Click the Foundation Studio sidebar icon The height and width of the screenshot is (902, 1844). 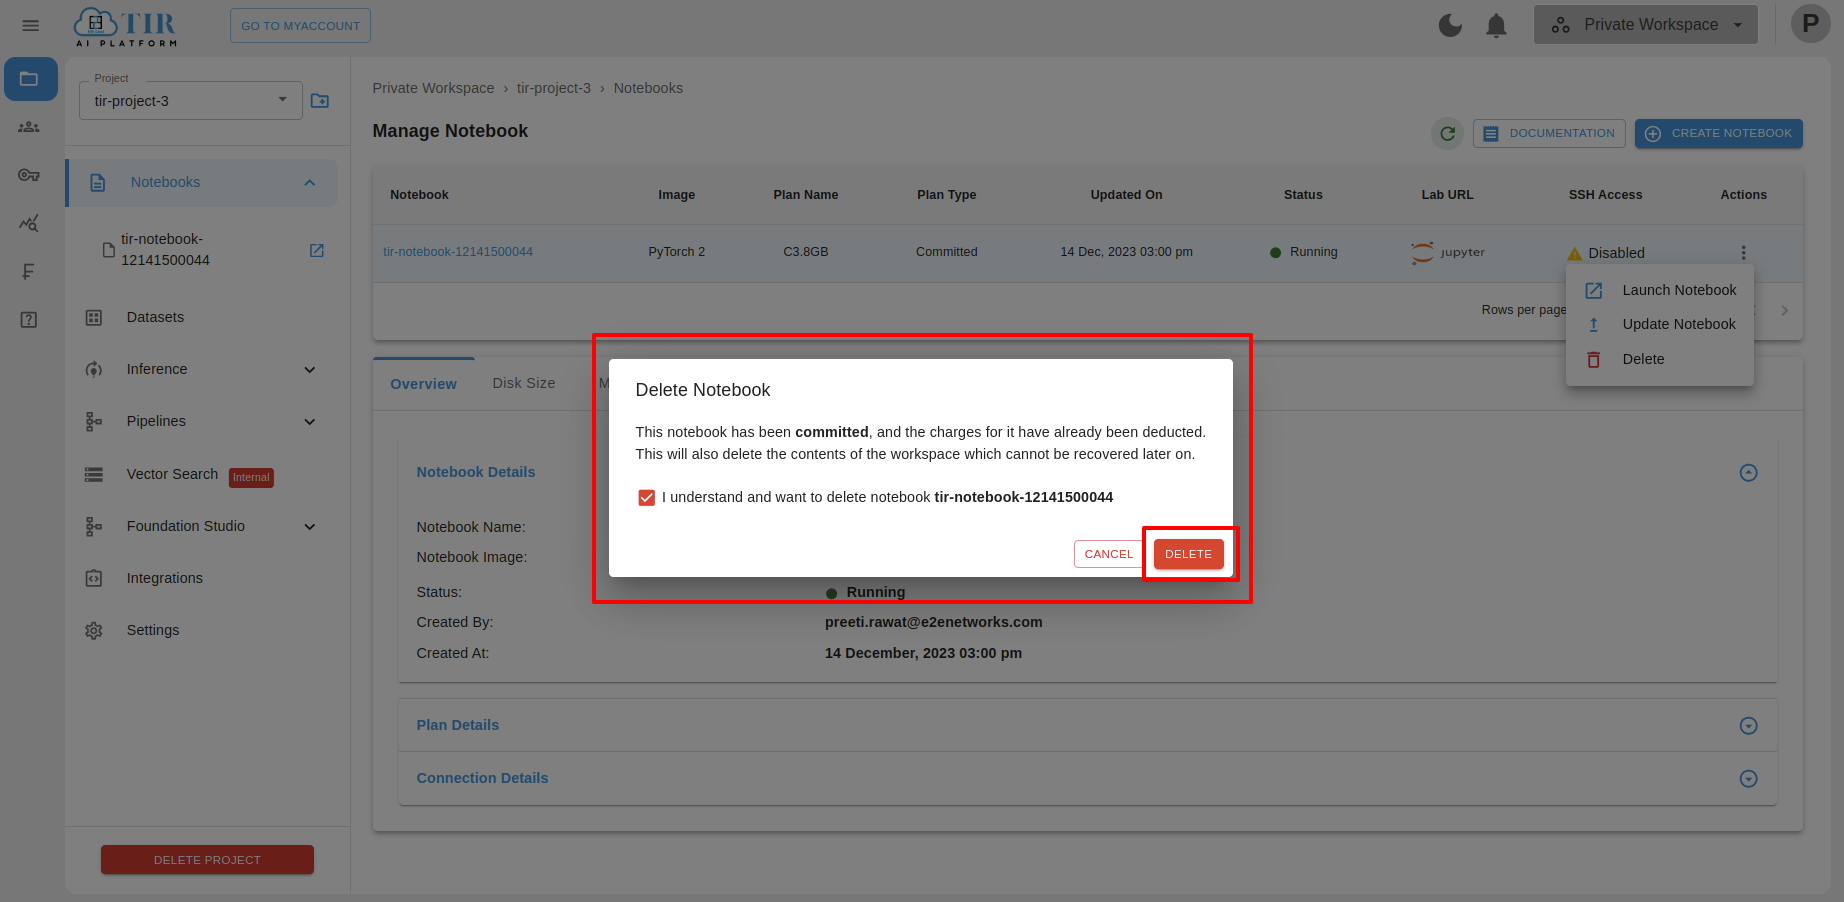[x=94, y=527]
